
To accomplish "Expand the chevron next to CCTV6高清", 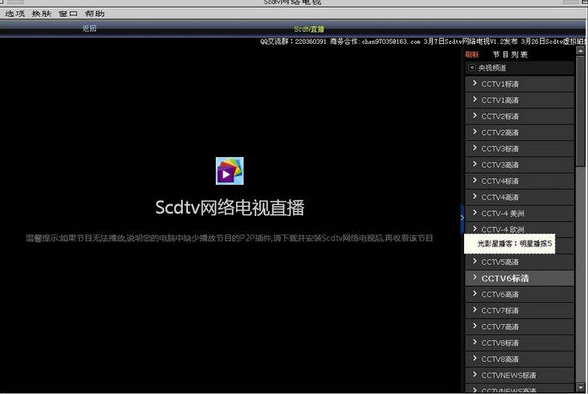I will [x=475, y=294].
